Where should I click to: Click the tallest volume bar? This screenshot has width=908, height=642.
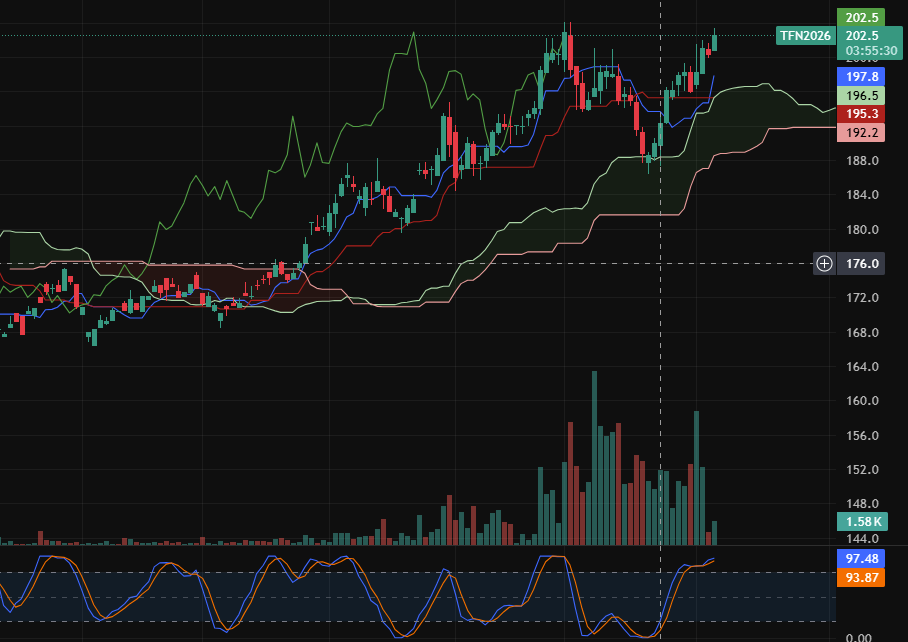[594, 458]
